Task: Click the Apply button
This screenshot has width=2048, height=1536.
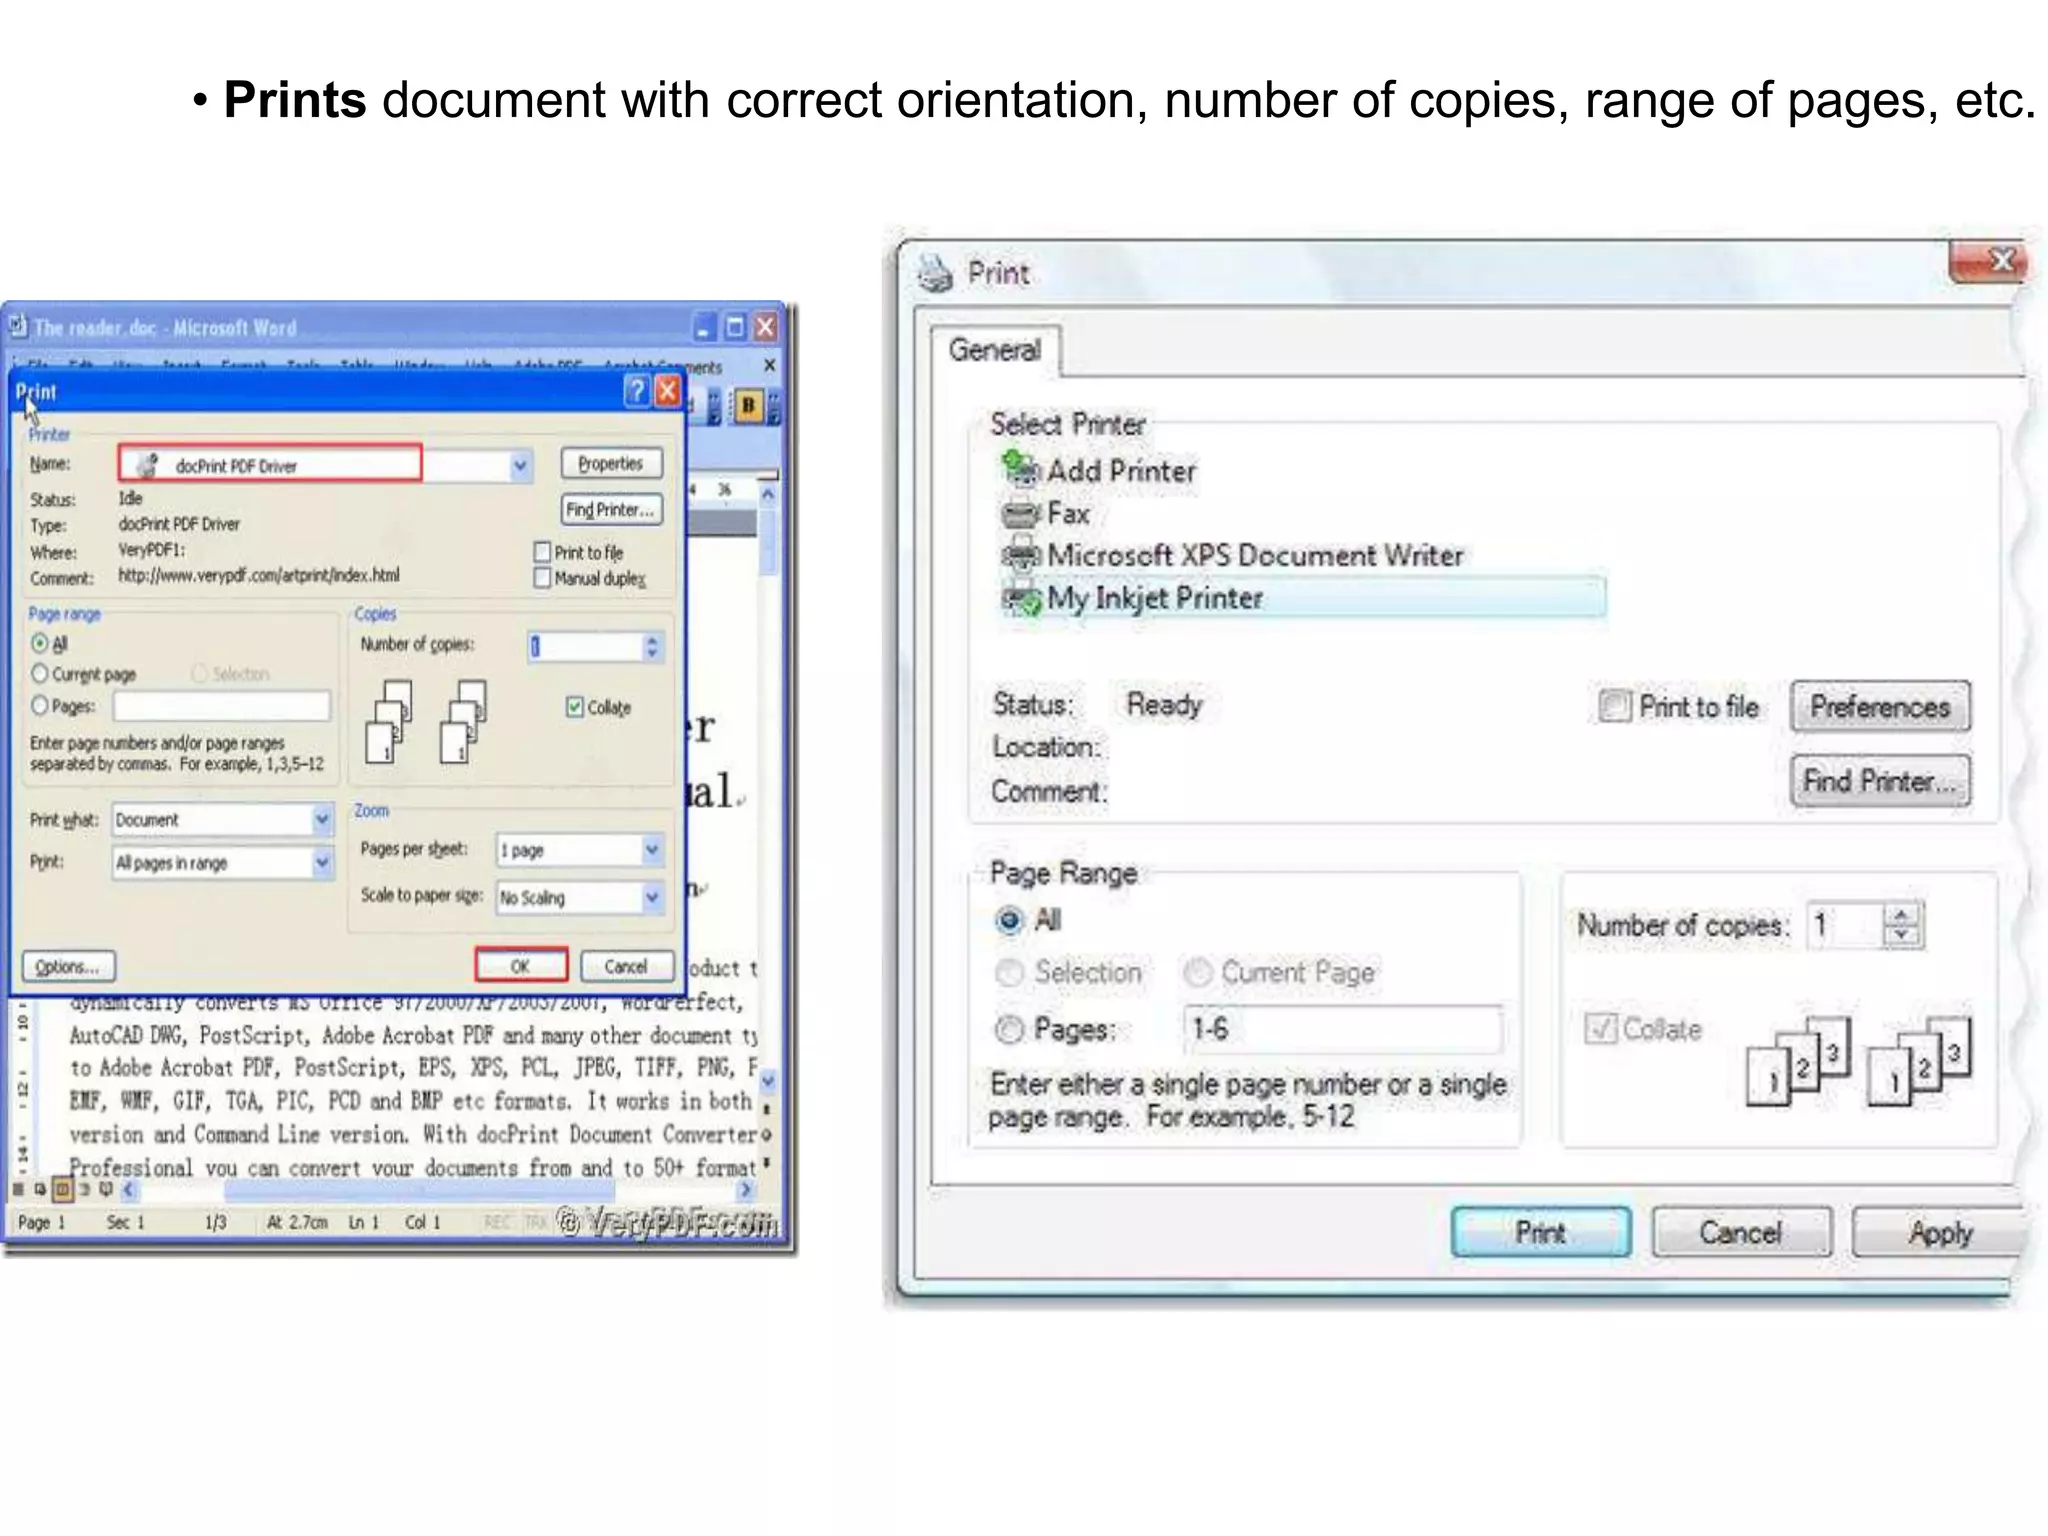Action: click(1936, 1232)
